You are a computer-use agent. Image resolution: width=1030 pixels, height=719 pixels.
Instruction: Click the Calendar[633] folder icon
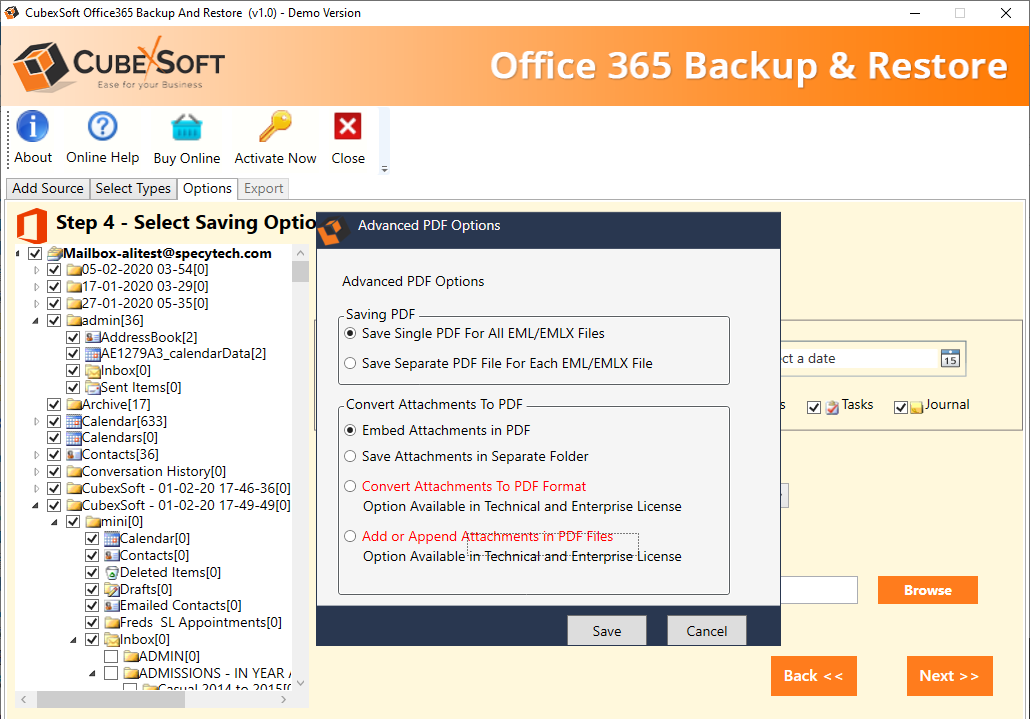point(74,422)
